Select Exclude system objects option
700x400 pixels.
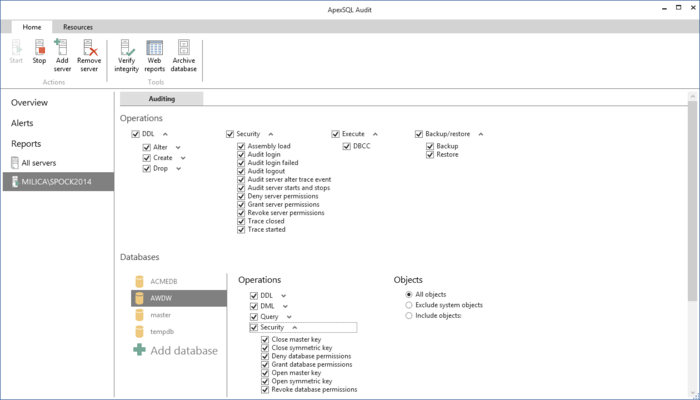tap(408, 305)
